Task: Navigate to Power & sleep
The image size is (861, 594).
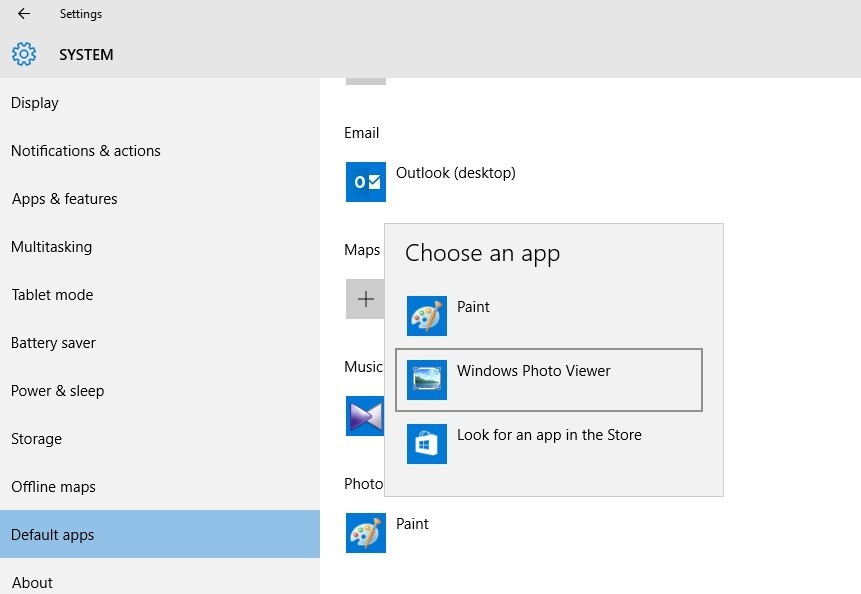Action: click(58, 391)
